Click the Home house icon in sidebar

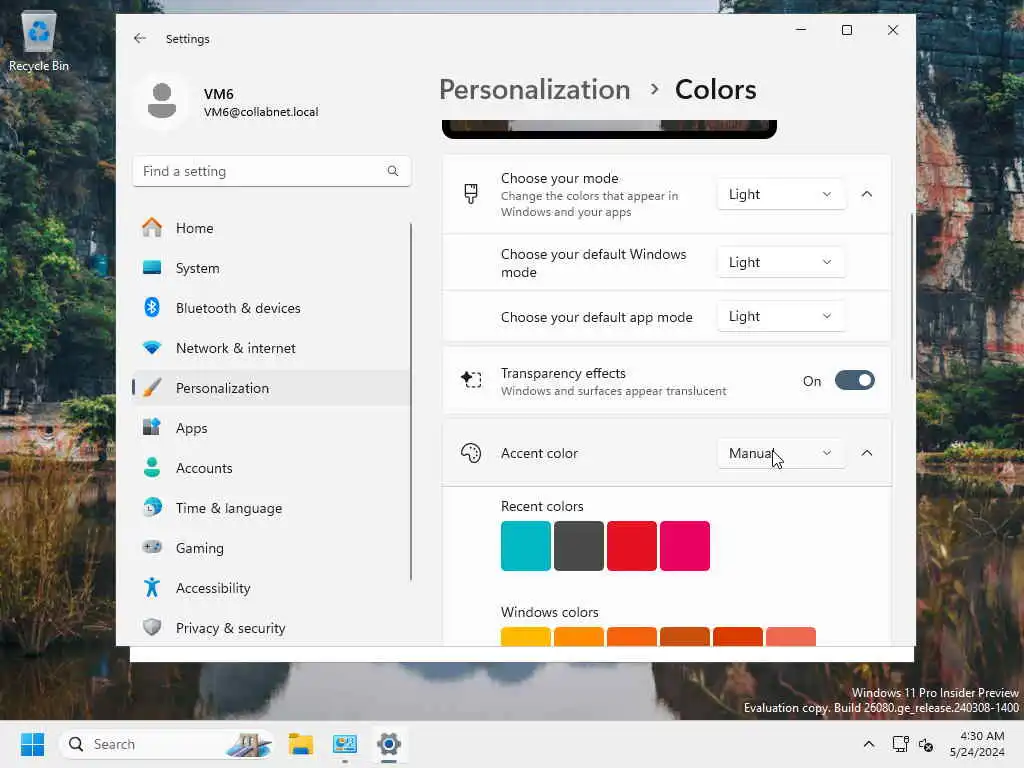152,227
